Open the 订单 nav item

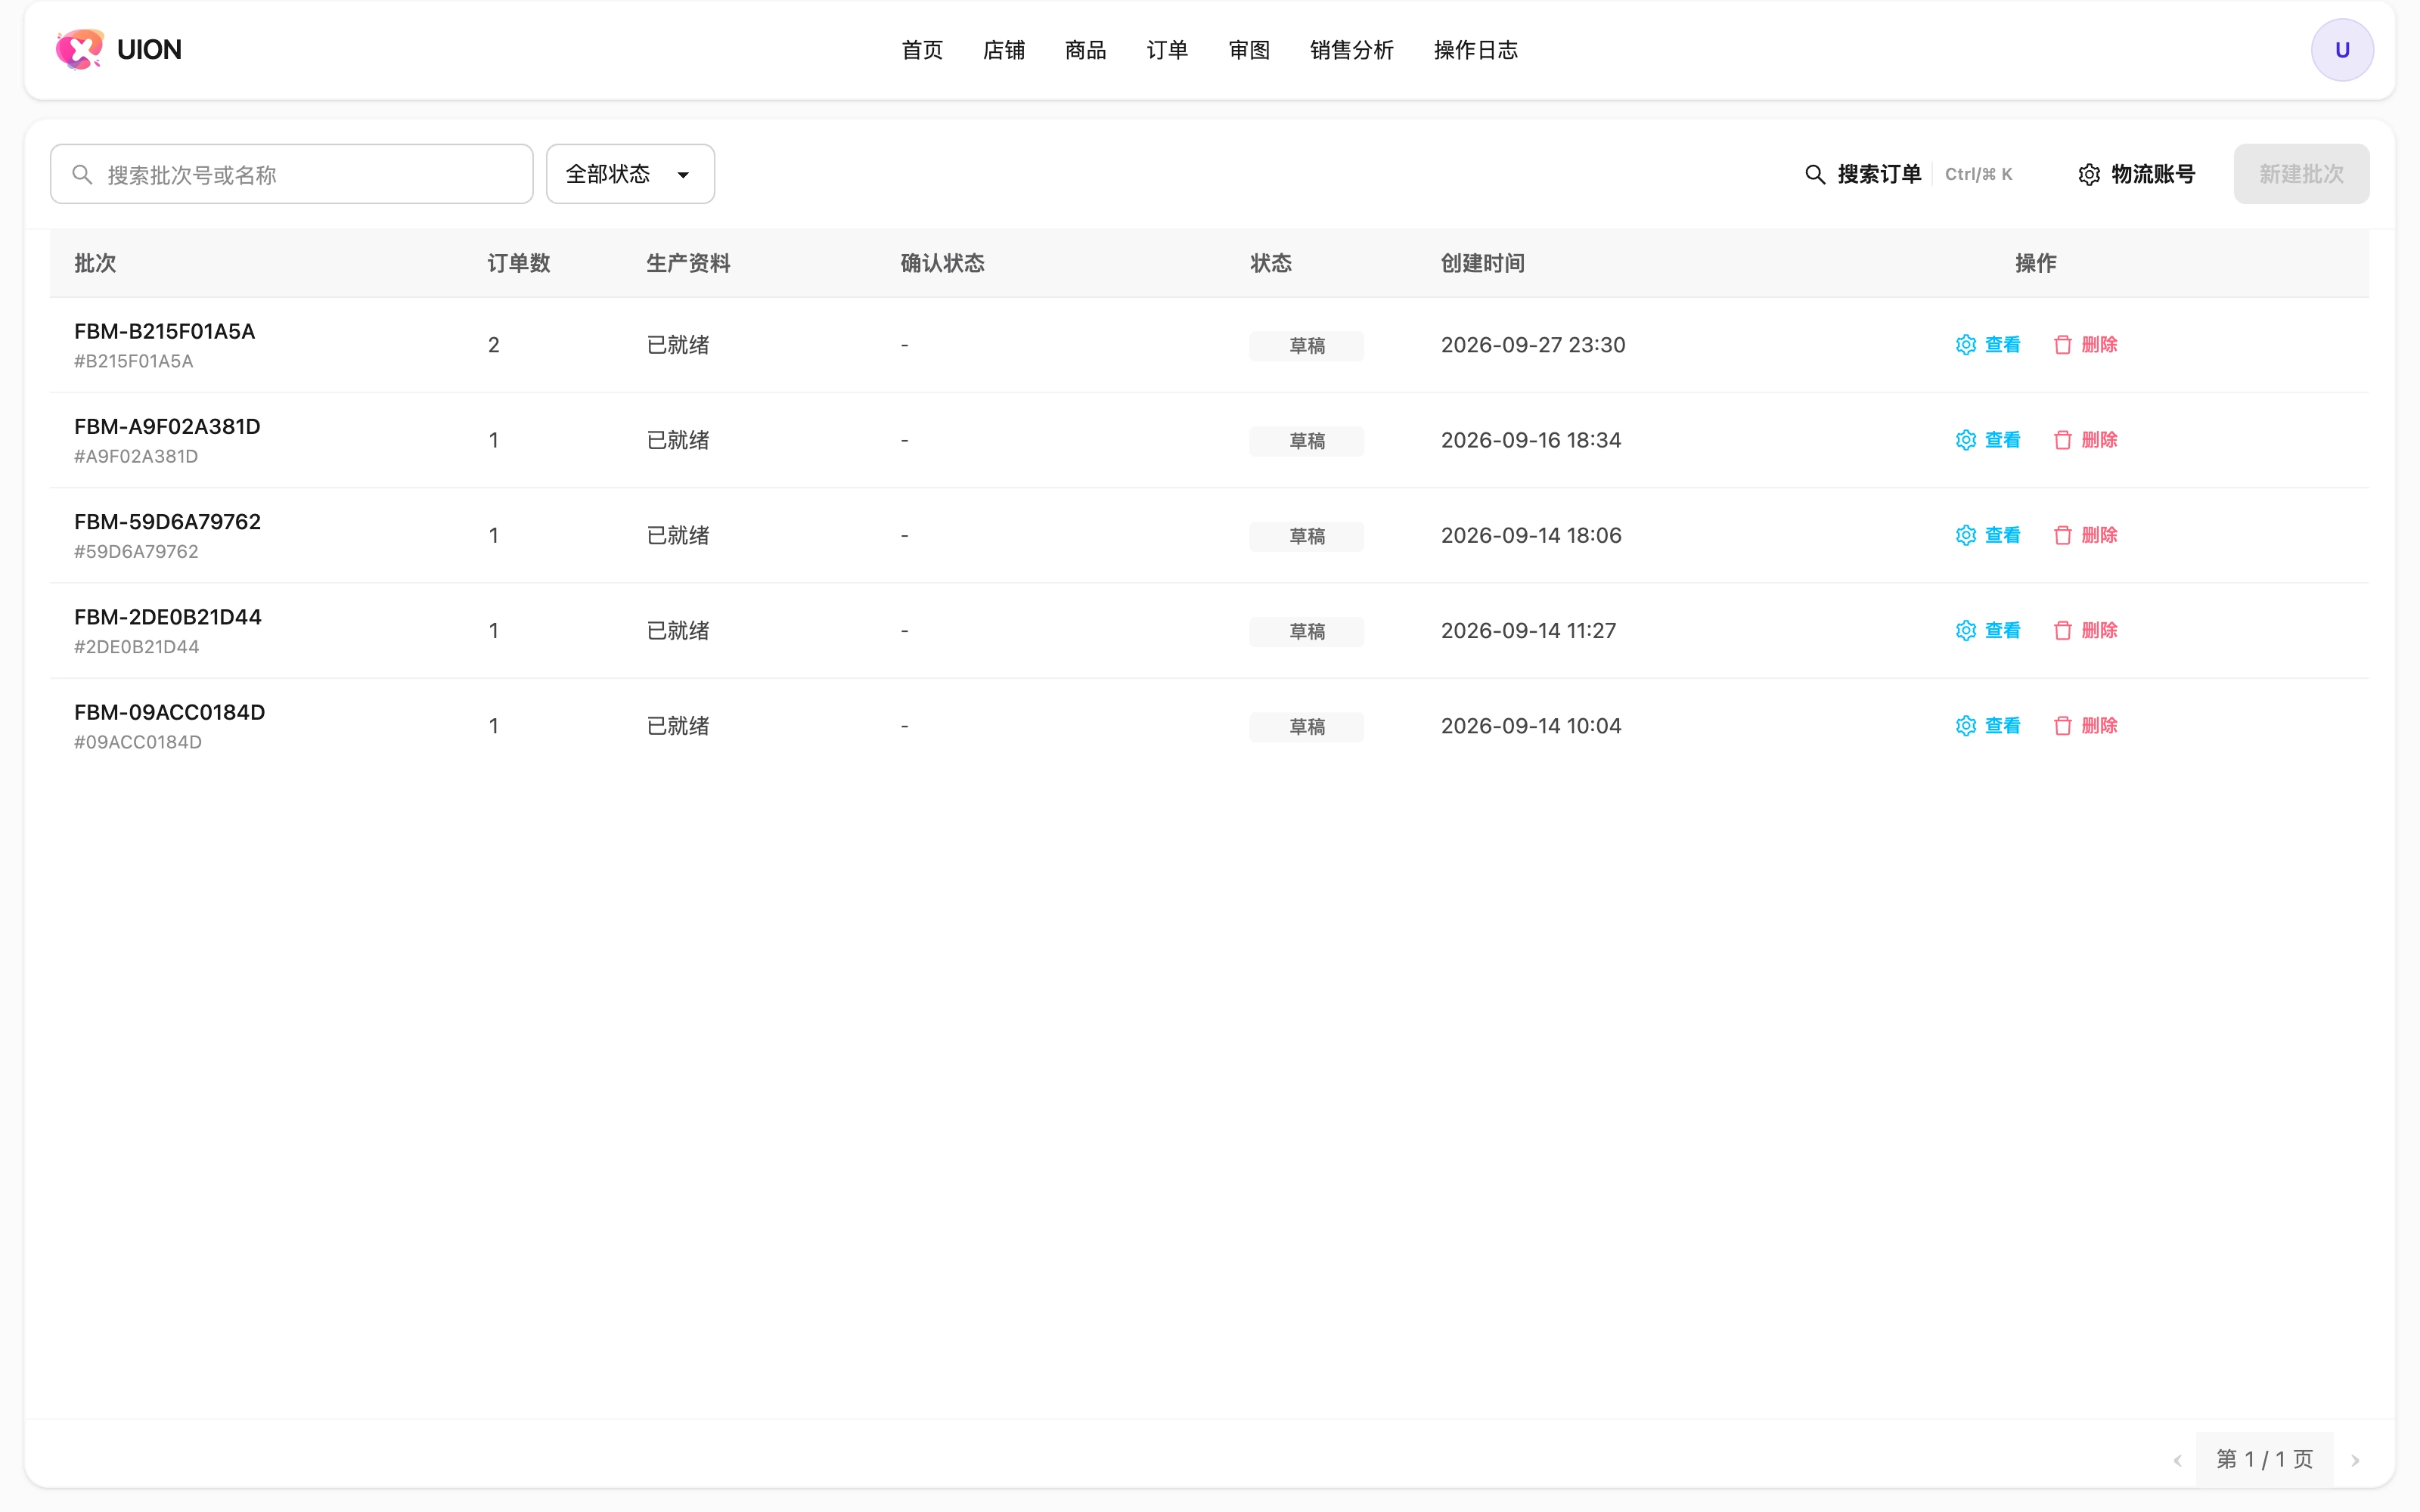1167,50
